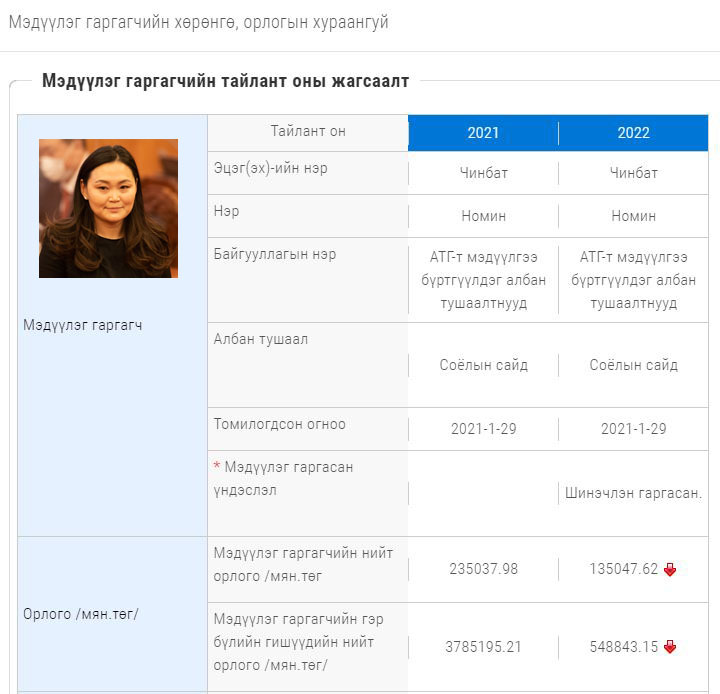Click the 'Орлого /мян.төг/' section label
720x694 pixels.
coord(81,614)
